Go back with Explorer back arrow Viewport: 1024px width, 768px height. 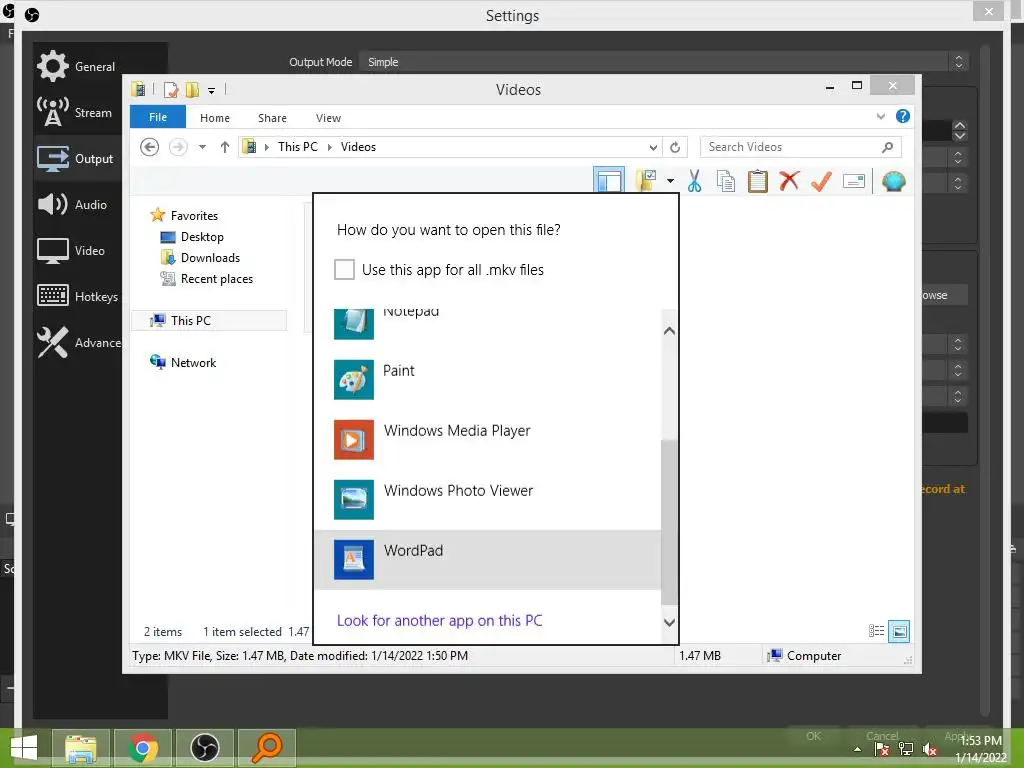pos(150,147)
